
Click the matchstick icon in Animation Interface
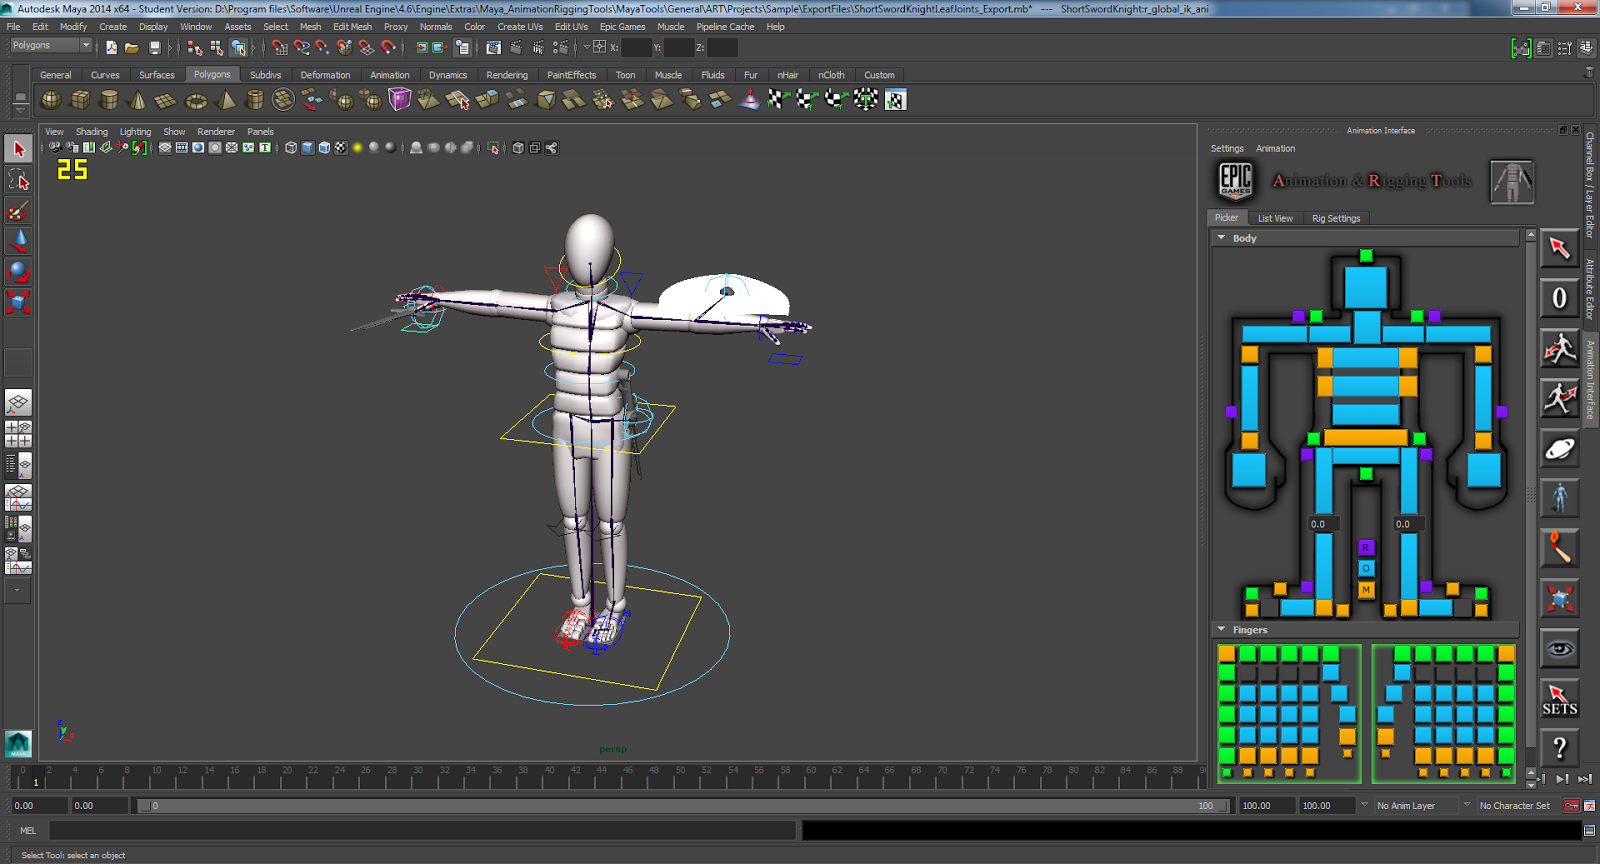click(x=1559, y=548)
